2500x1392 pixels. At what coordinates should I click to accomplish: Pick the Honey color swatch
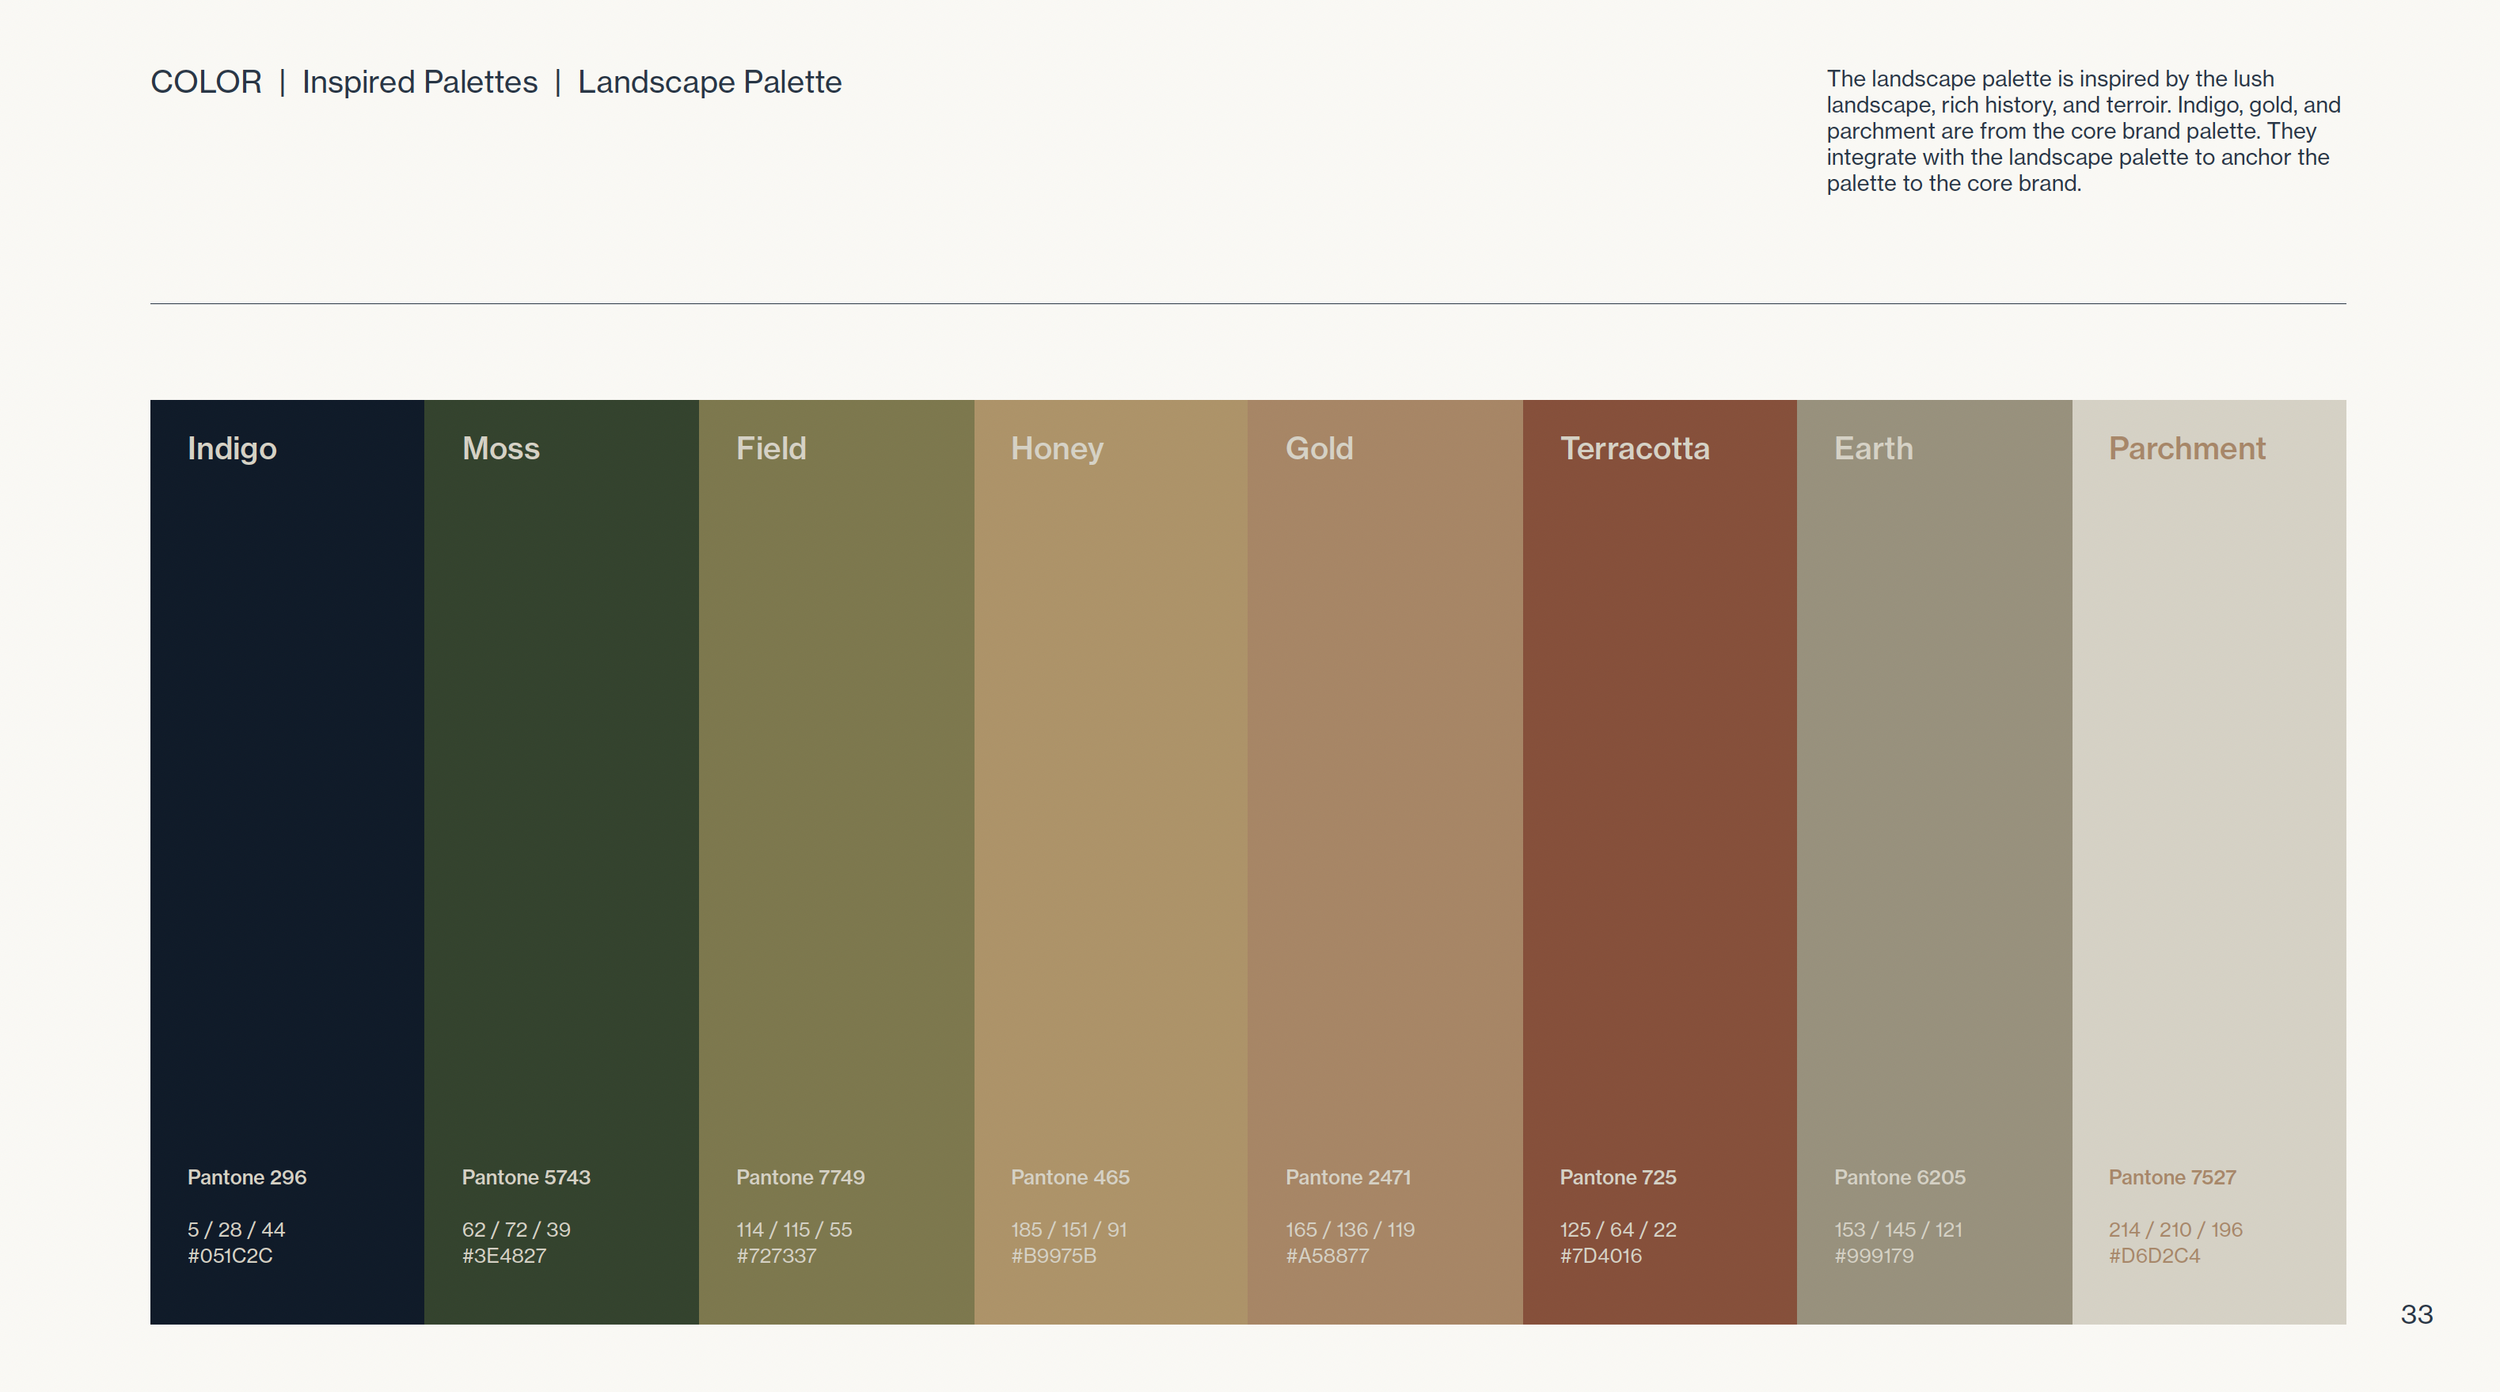click(1110, 800)
